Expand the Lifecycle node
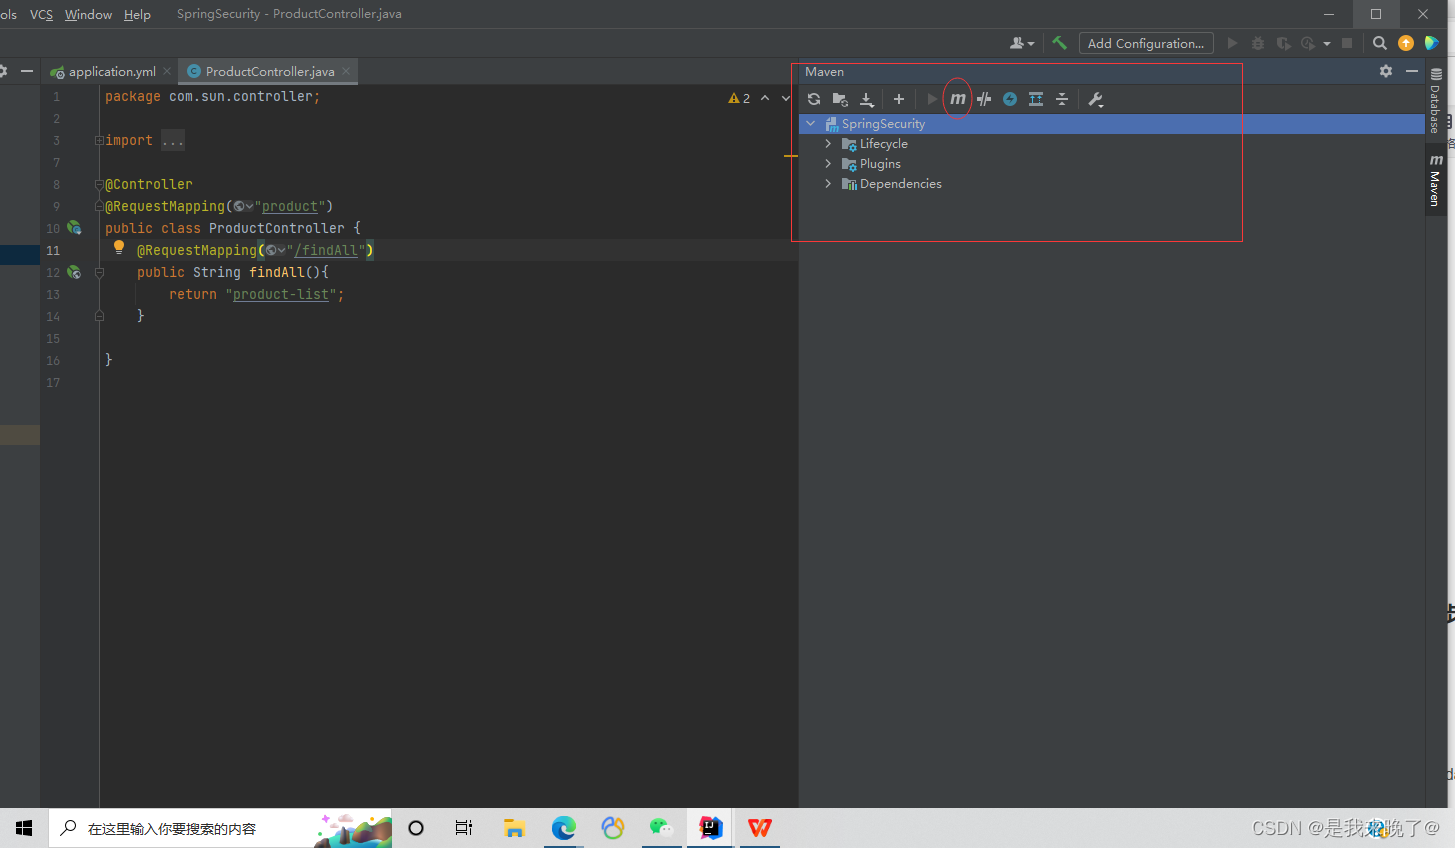This screenshot has width=1455, height=848. (828, 143)
